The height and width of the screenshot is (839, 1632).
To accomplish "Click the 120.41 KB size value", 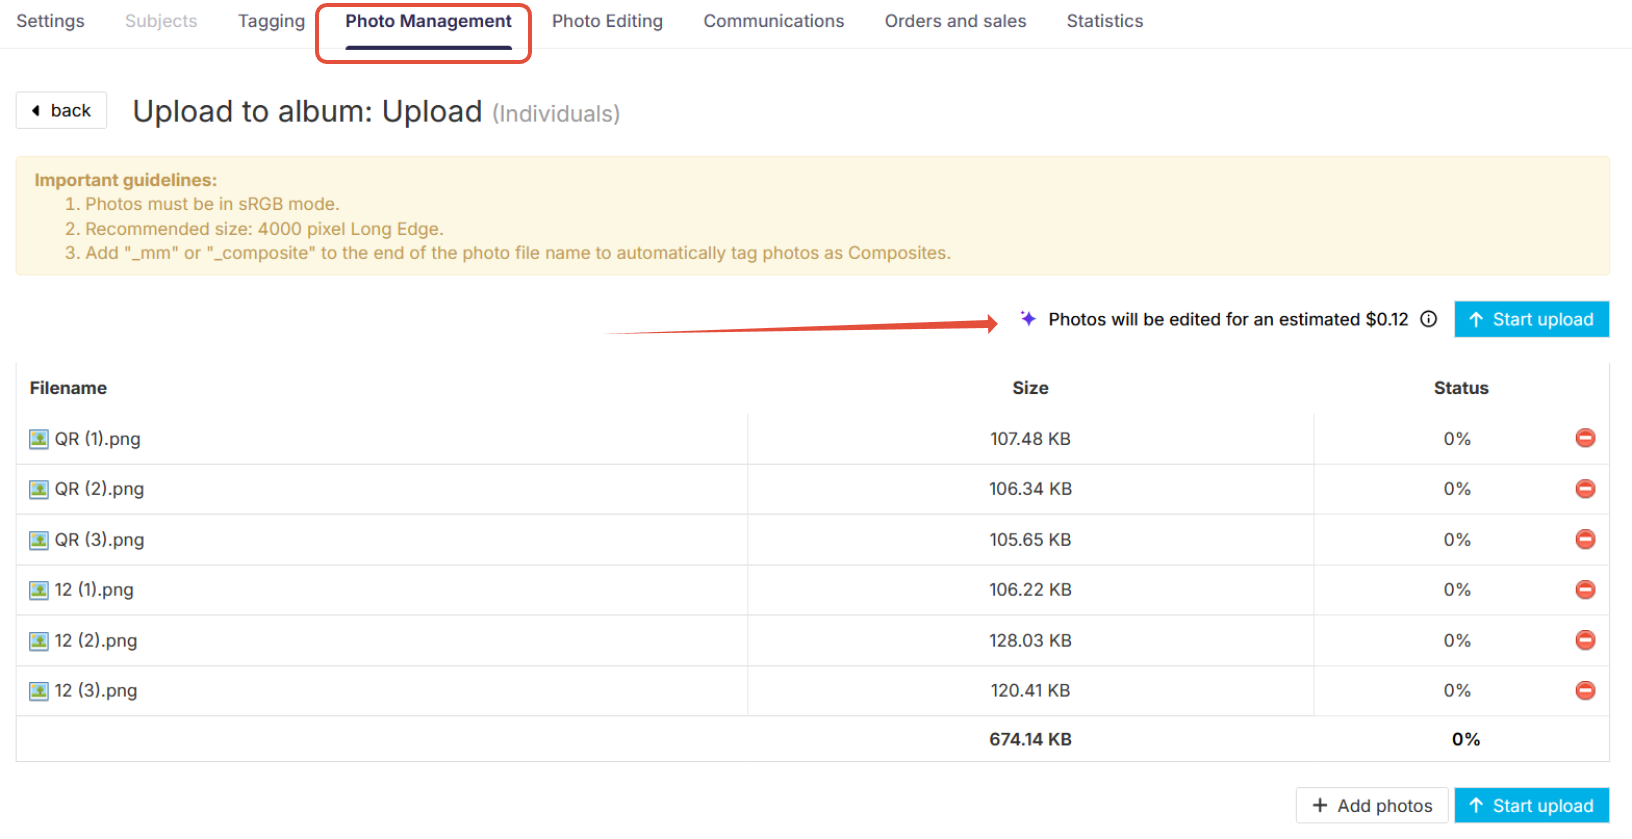I will tap(1030, 691).
